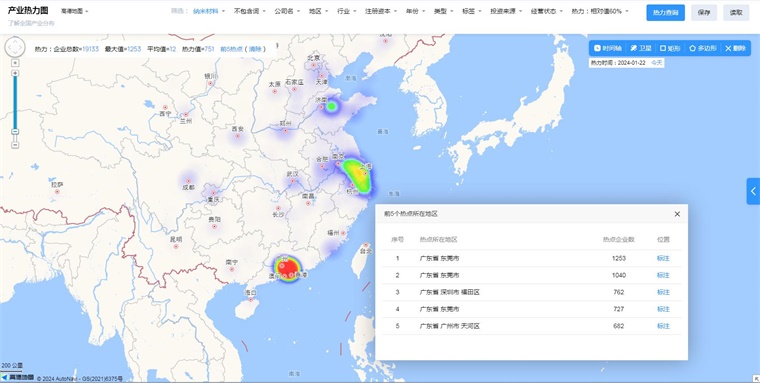Close the 前5个热点所在地区 dialog
The height and width of the screenshot is (383, 760).
pos(677,214)
